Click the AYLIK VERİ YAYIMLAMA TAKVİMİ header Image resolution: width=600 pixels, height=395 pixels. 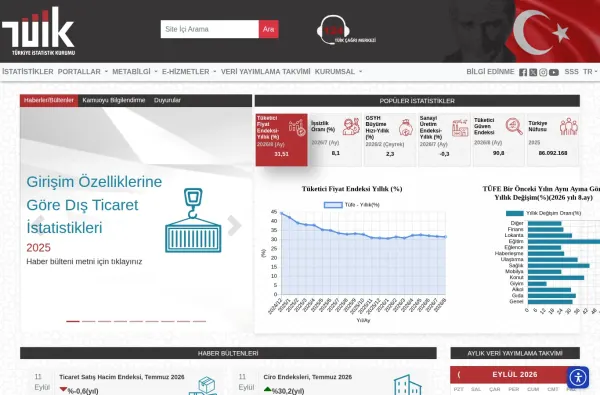pos(515,353)
